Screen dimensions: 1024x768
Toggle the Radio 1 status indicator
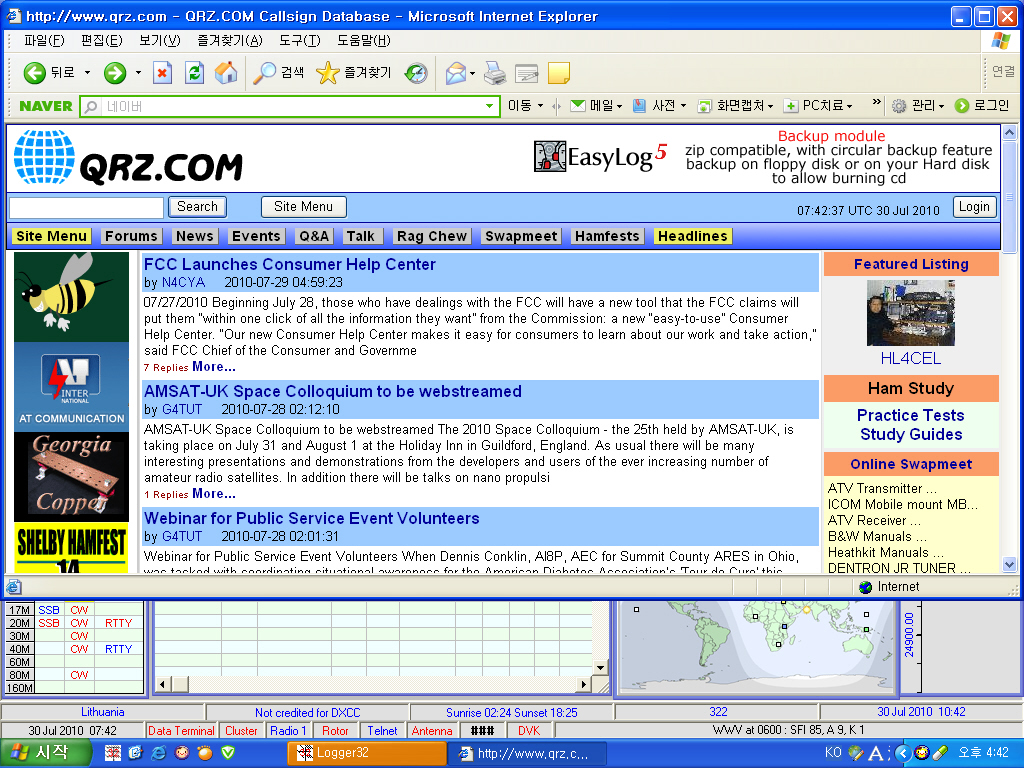point(288,731)
